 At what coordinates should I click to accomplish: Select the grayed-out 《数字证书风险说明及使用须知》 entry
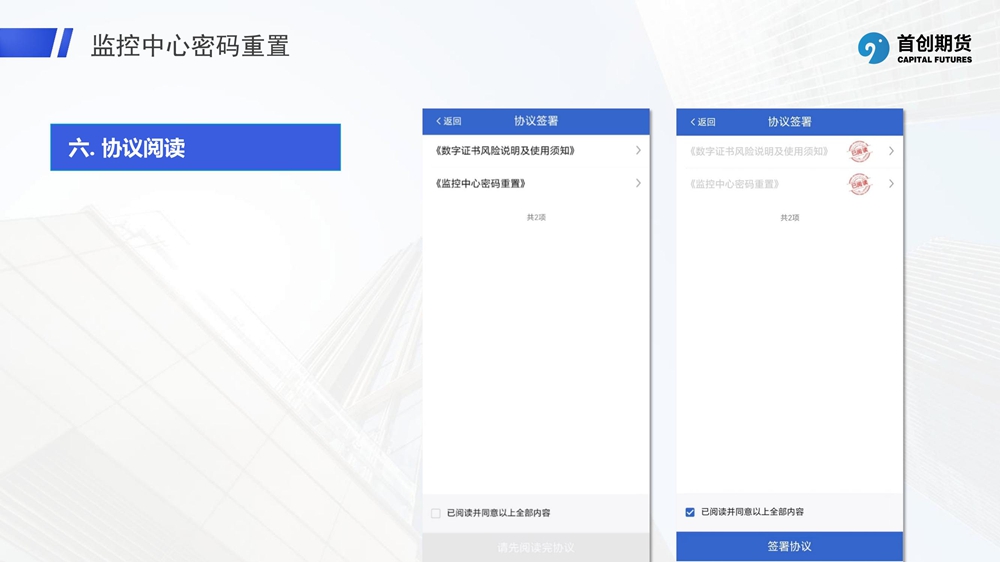(759, 152)
